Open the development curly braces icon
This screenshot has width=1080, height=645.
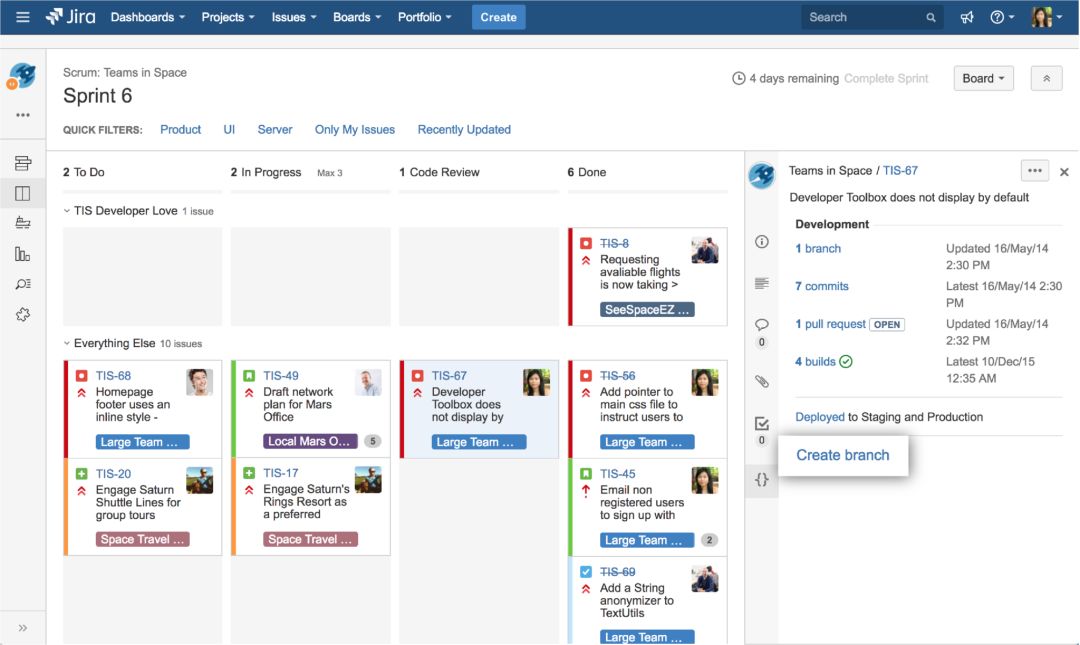[762, 480]
